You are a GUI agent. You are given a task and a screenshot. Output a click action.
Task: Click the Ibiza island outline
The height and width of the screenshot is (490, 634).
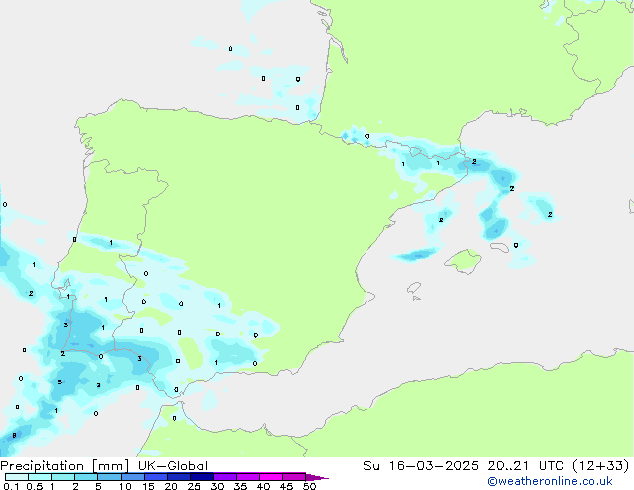coord(414,288)
